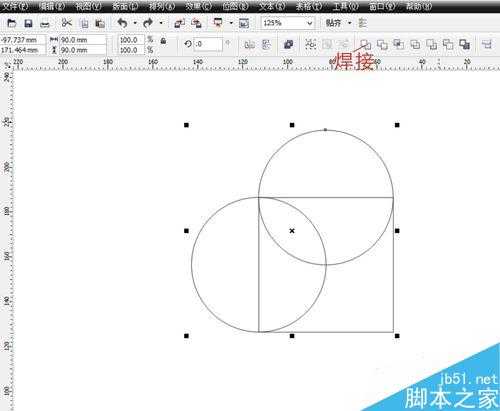Click the Print icon
500x411 pixels.
45,24
